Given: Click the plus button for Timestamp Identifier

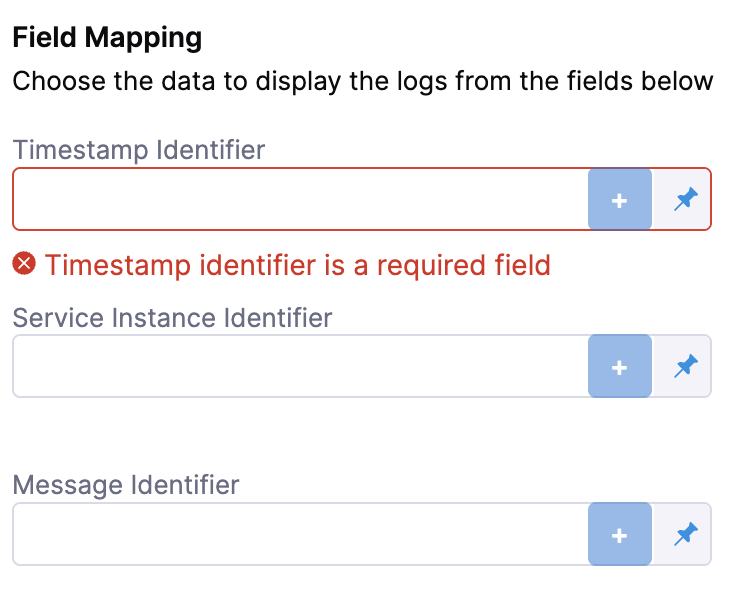Looking at the screenshot, I should (619, 200).
